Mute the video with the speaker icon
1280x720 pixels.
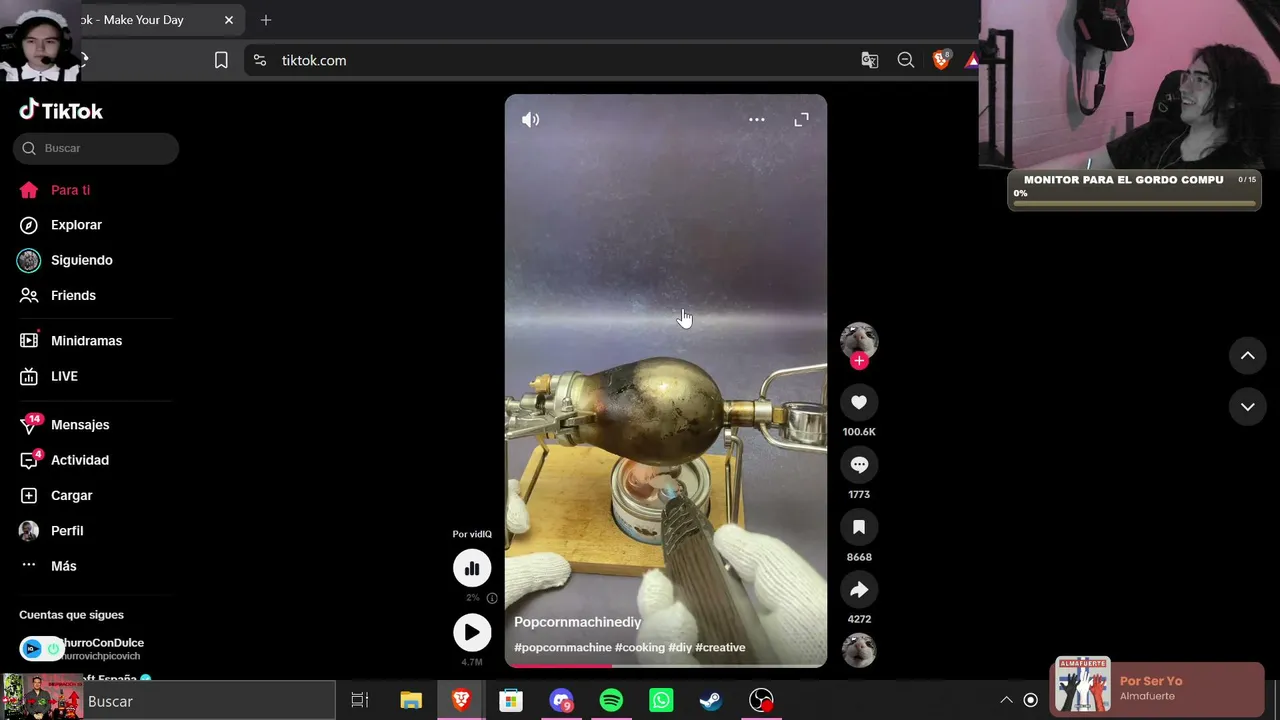(x=530, y=120)
